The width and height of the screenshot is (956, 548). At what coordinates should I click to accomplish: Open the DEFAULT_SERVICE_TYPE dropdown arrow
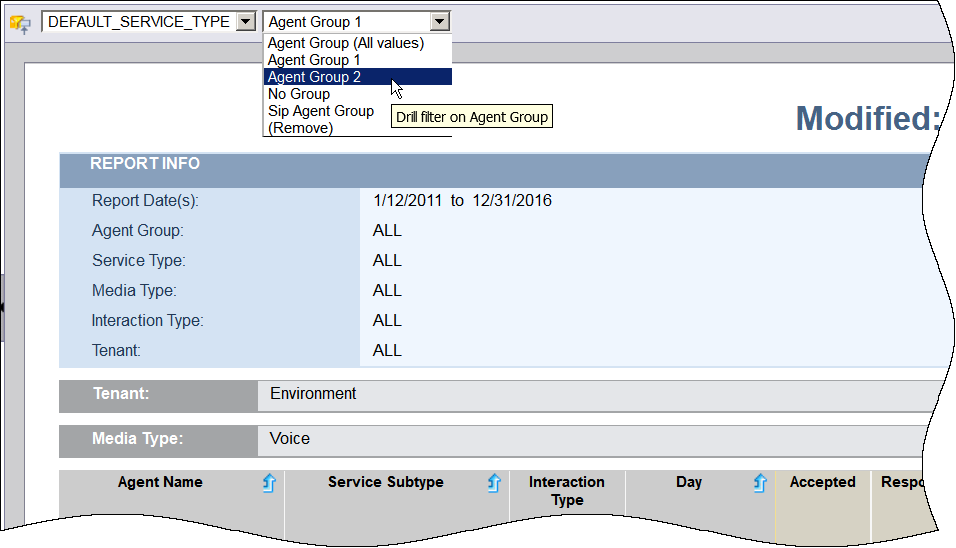[246, 22]
